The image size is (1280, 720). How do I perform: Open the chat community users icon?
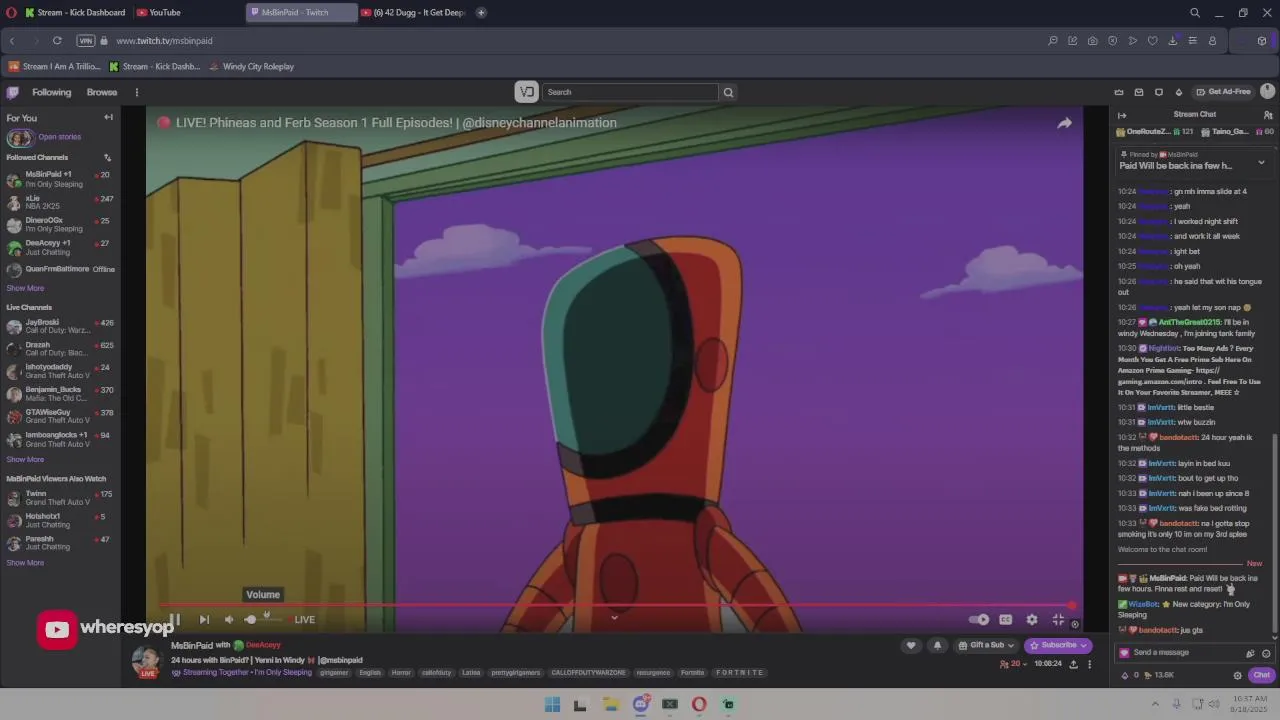tap(1268, 115)
